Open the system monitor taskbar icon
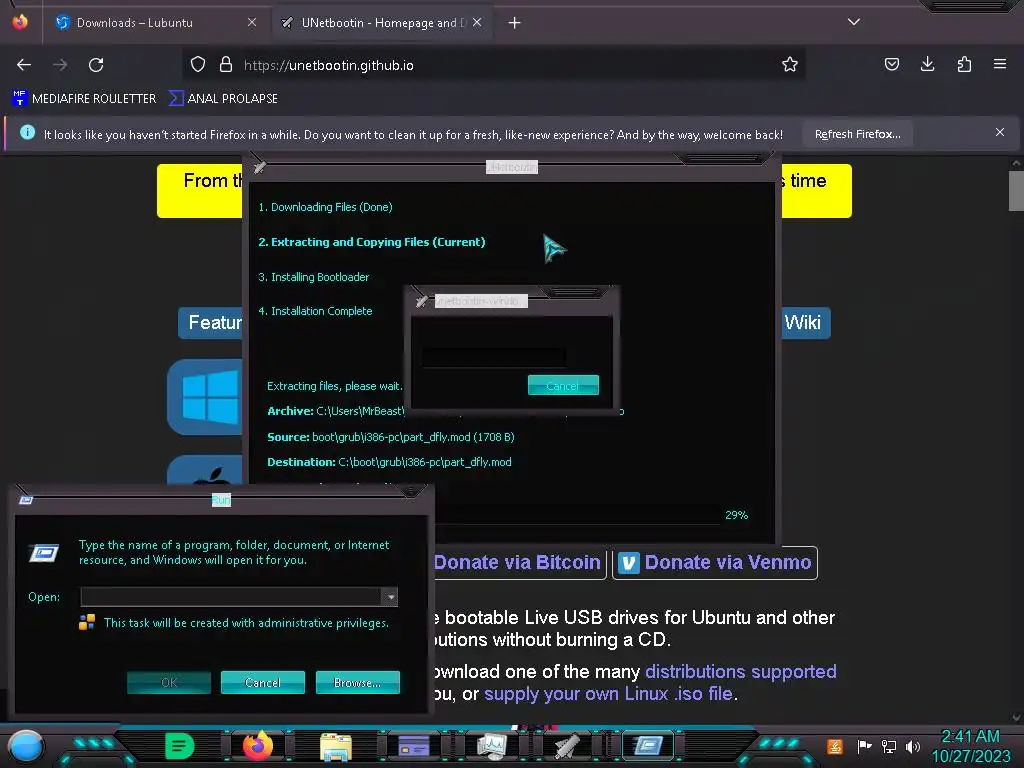This screenshot has height=768, width=1024. coord(491,746)
